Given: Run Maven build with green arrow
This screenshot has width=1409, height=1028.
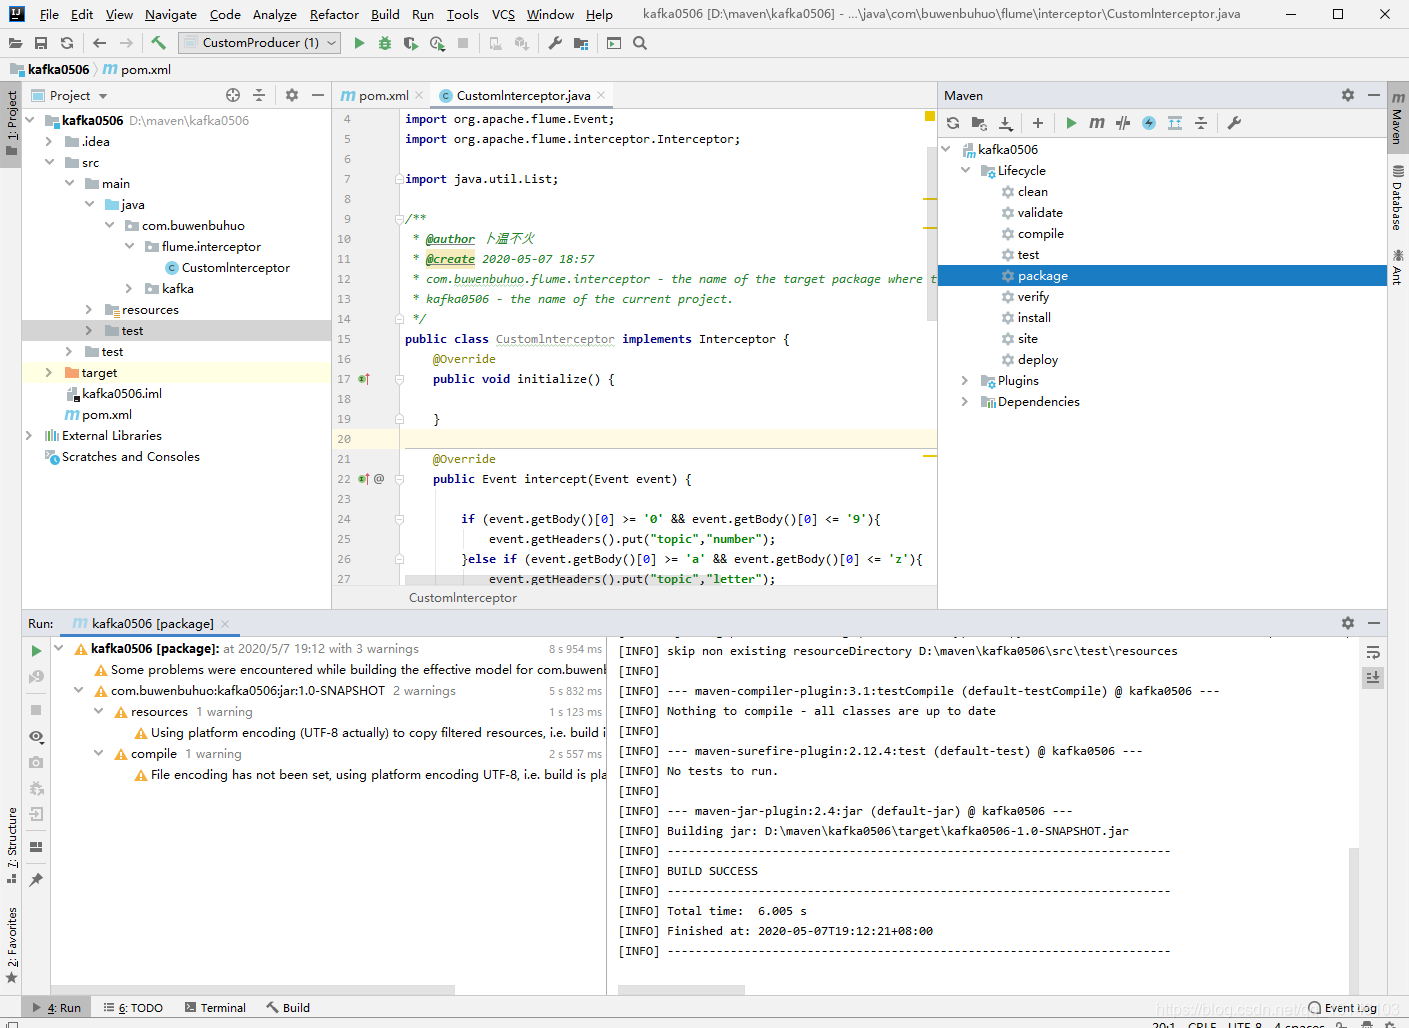Looking at the screenshot, I should pos(1071,123).
